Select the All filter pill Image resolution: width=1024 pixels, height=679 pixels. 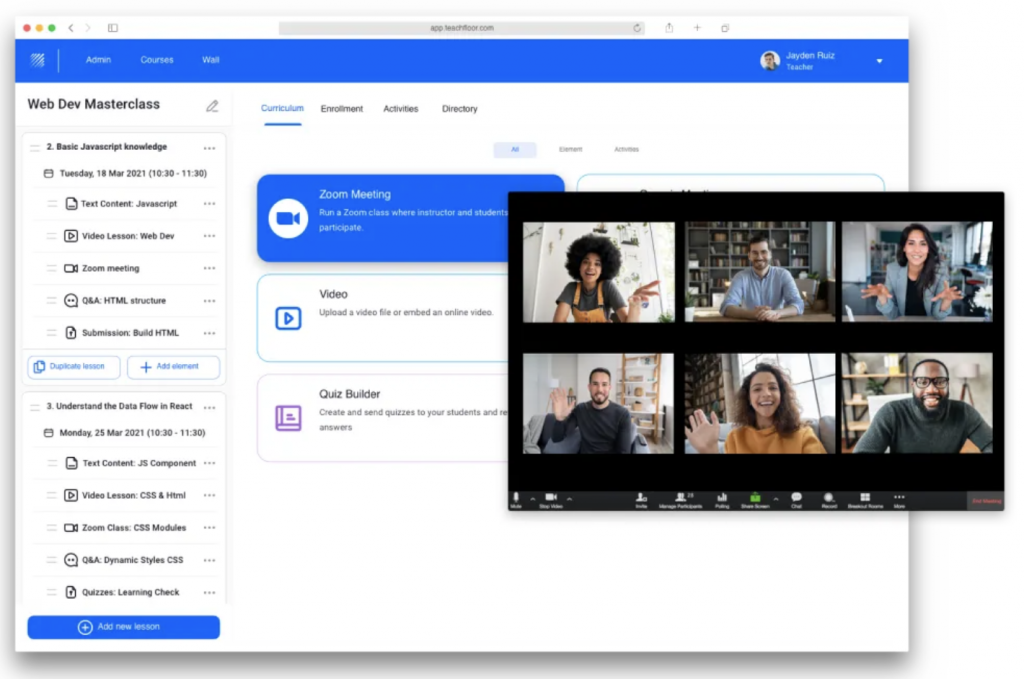click(x=515, y=150)
